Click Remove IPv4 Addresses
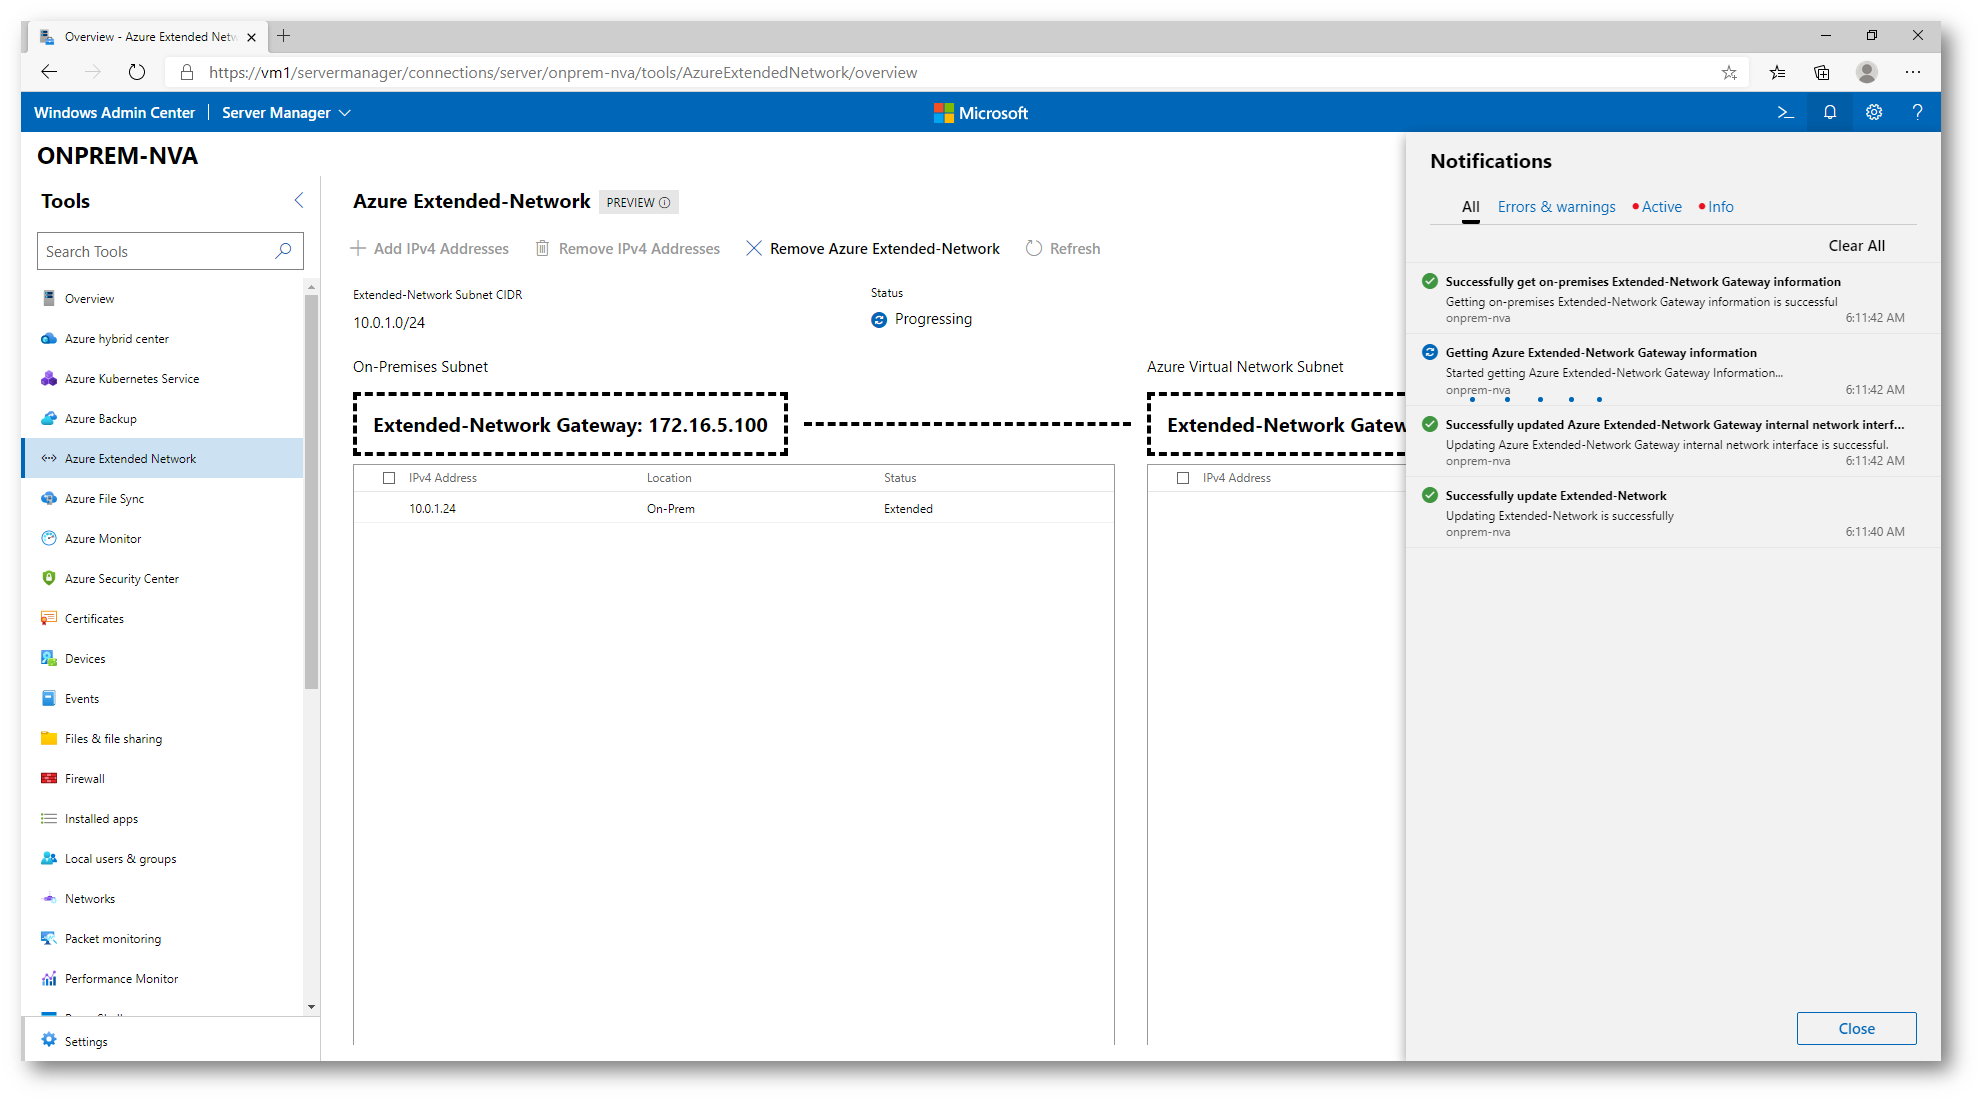The height and width of the screenshot is (1103, 1983). point(628,249)
